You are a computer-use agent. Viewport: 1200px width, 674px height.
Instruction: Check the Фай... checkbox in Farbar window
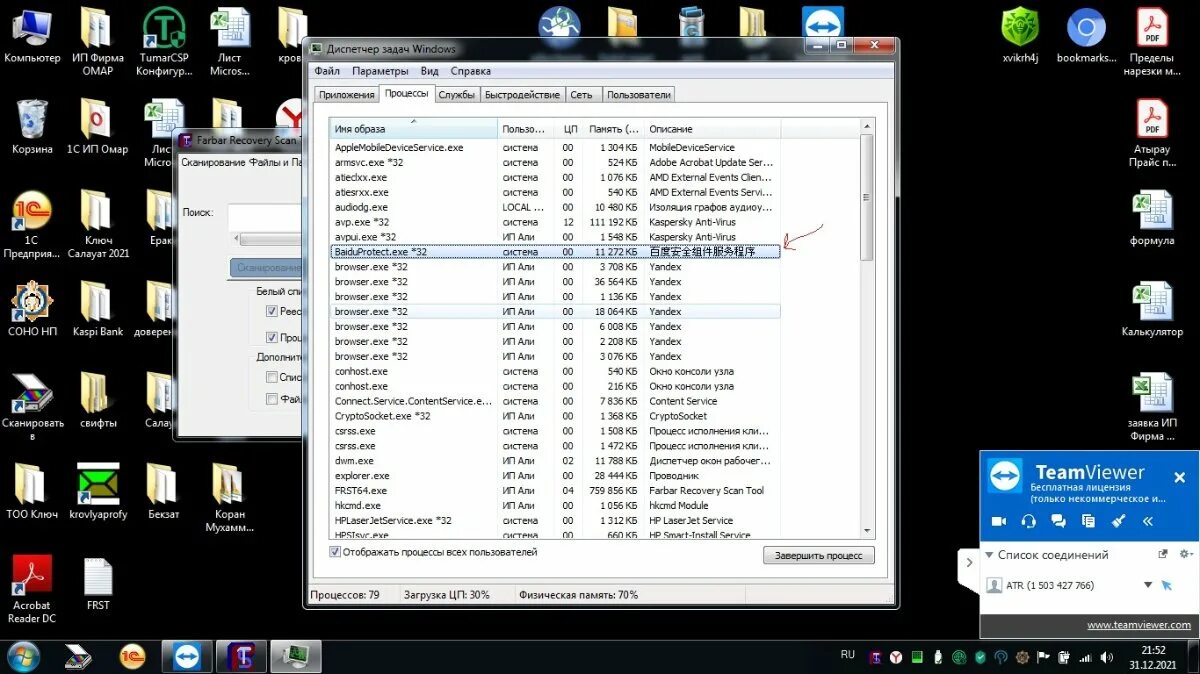272,399
